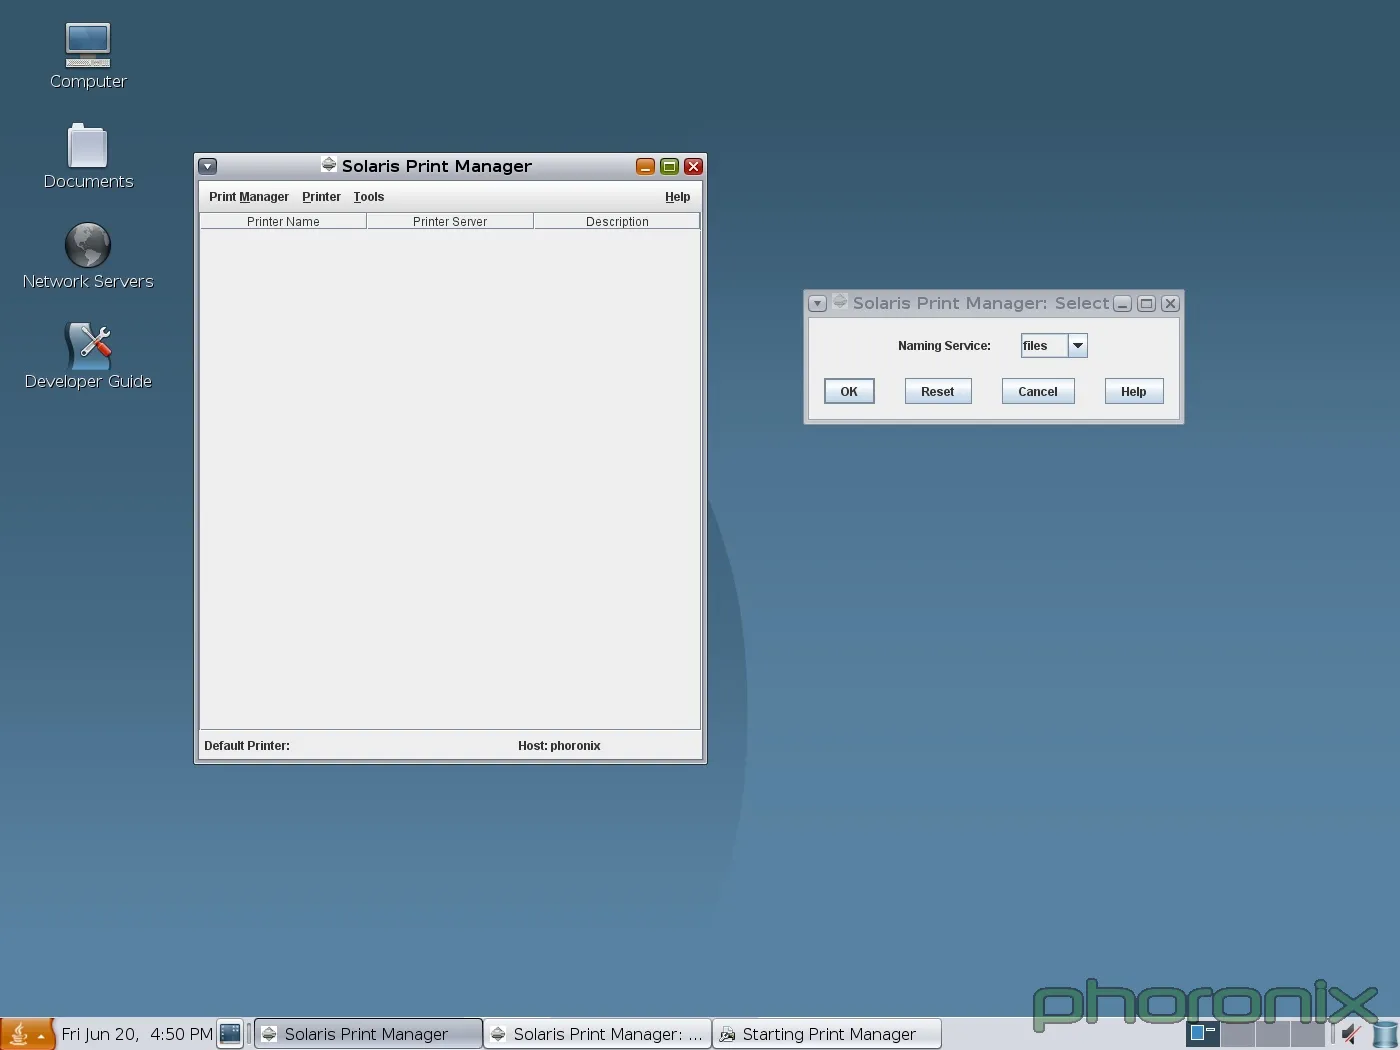Open the Computer desktop icon

[88, 56]
